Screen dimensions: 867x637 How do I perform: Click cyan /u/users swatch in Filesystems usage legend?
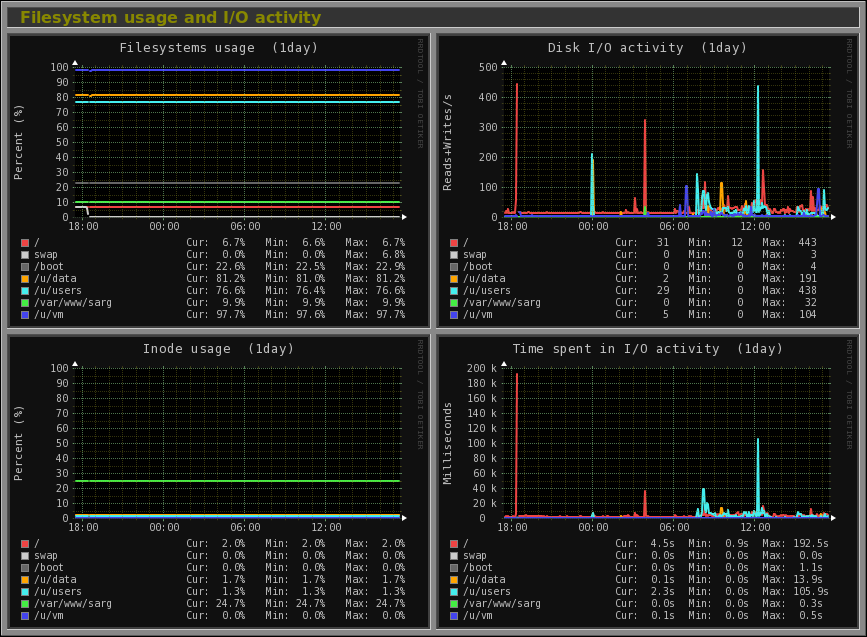[x=25, y=291]
